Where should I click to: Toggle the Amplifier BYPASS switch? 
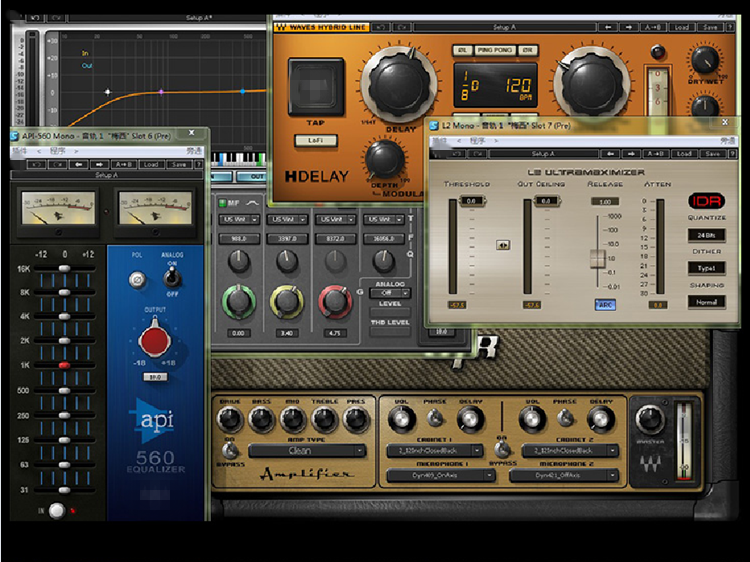pos(230,451)
